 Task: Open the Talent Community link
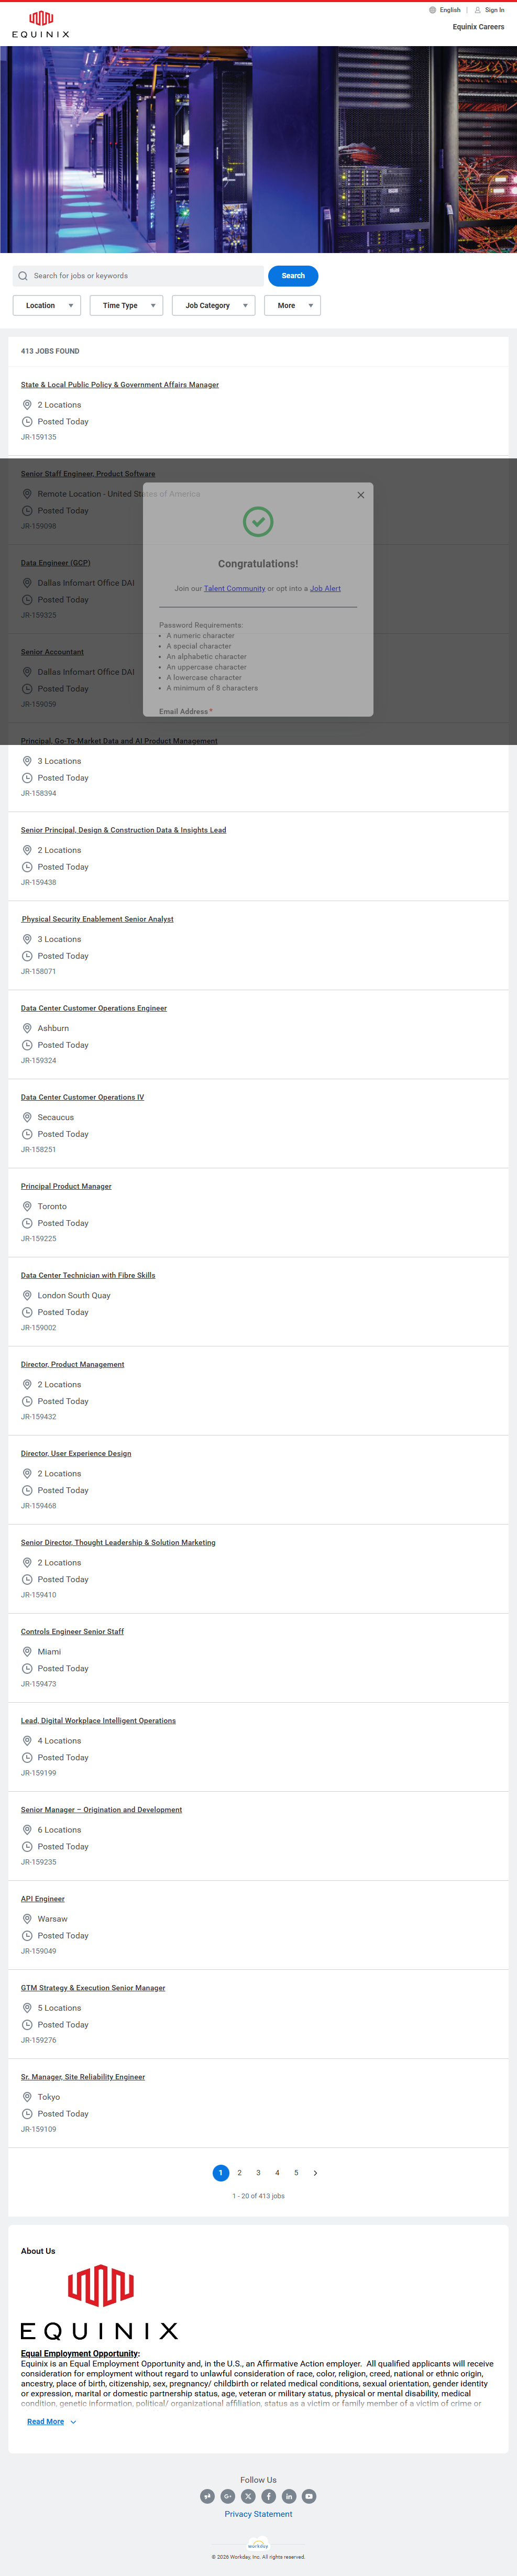point(234,589)
